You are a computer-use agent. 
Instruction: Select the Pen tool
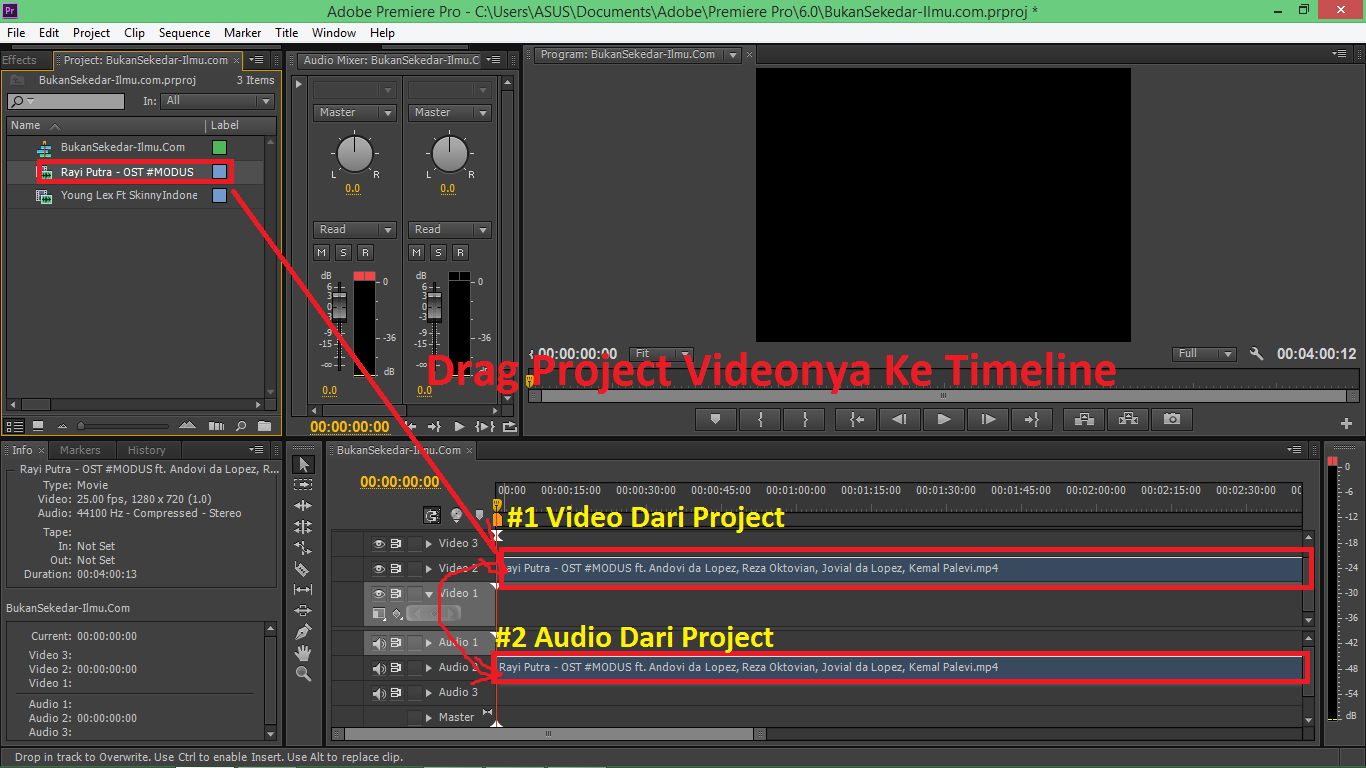[303, 632]
